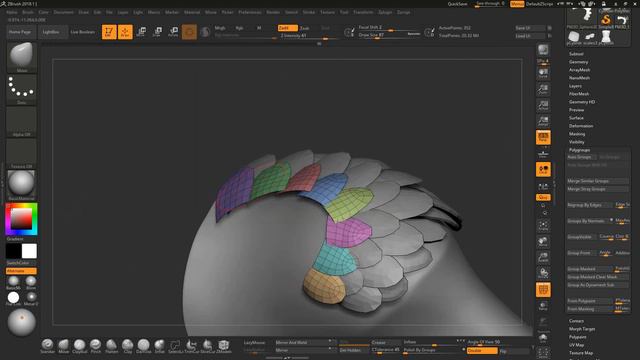Screen dimensions: 640x360
Task: Open the current brush thumbnail
Action: tap(22, 57)
